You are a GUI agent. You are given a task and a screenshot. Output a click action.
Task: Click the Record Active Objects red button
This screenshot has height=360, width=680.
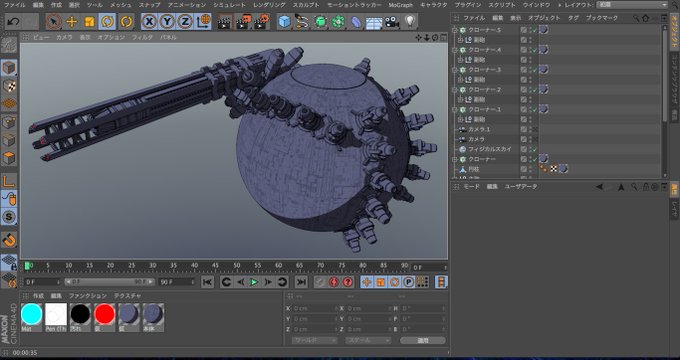(x=333, y=282)
